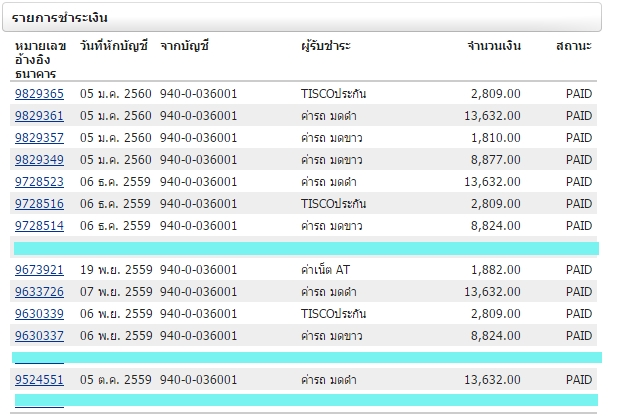This screenshot has width=635, height=417.
Task: Select amount 8,877.00 cell
Action: click(496, 160)
